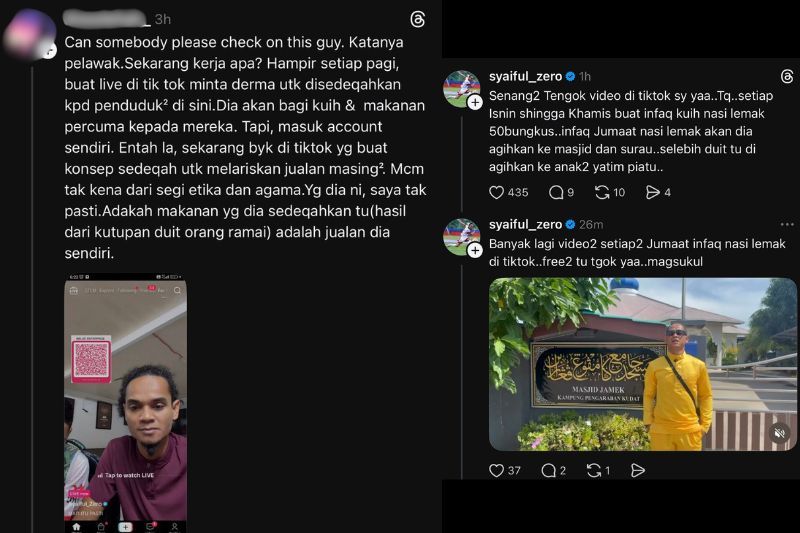Share the mosque video post
This screenshot has width=800, height=533.
click(x=638, y=470)
